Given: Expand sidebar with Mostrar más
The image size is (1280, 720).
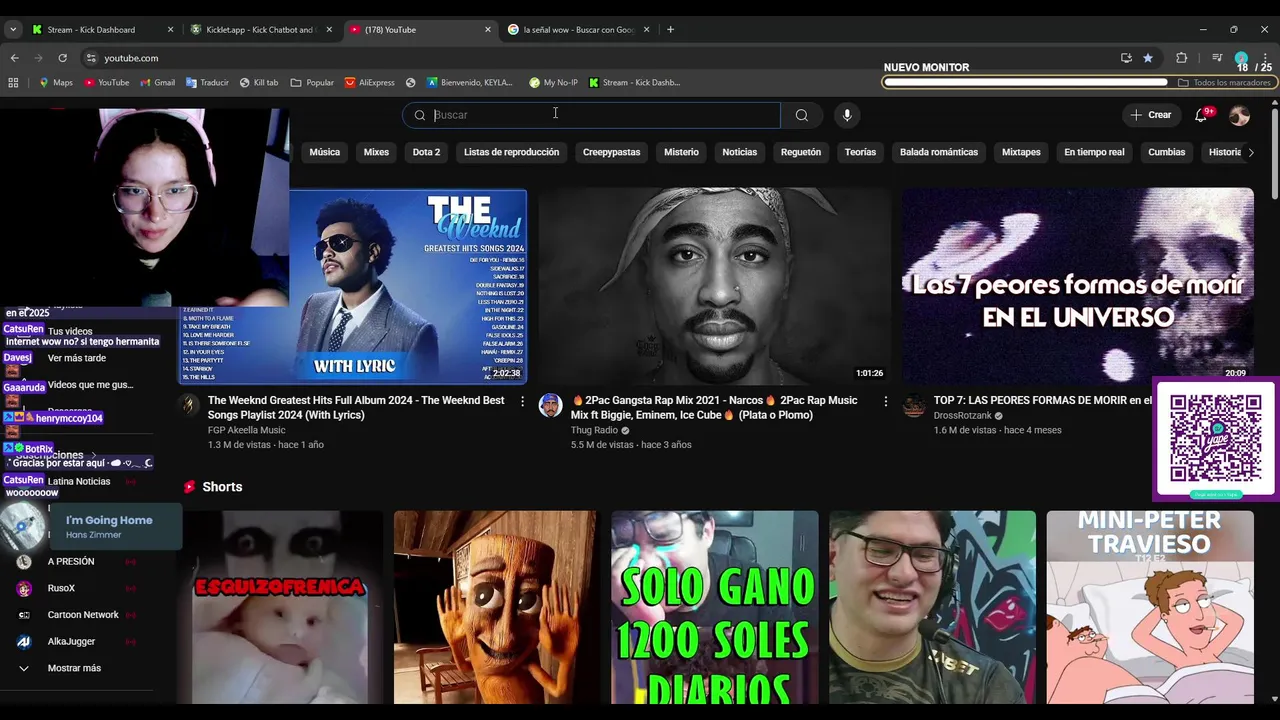Looking at the screenshot, I should click(74, 668).
